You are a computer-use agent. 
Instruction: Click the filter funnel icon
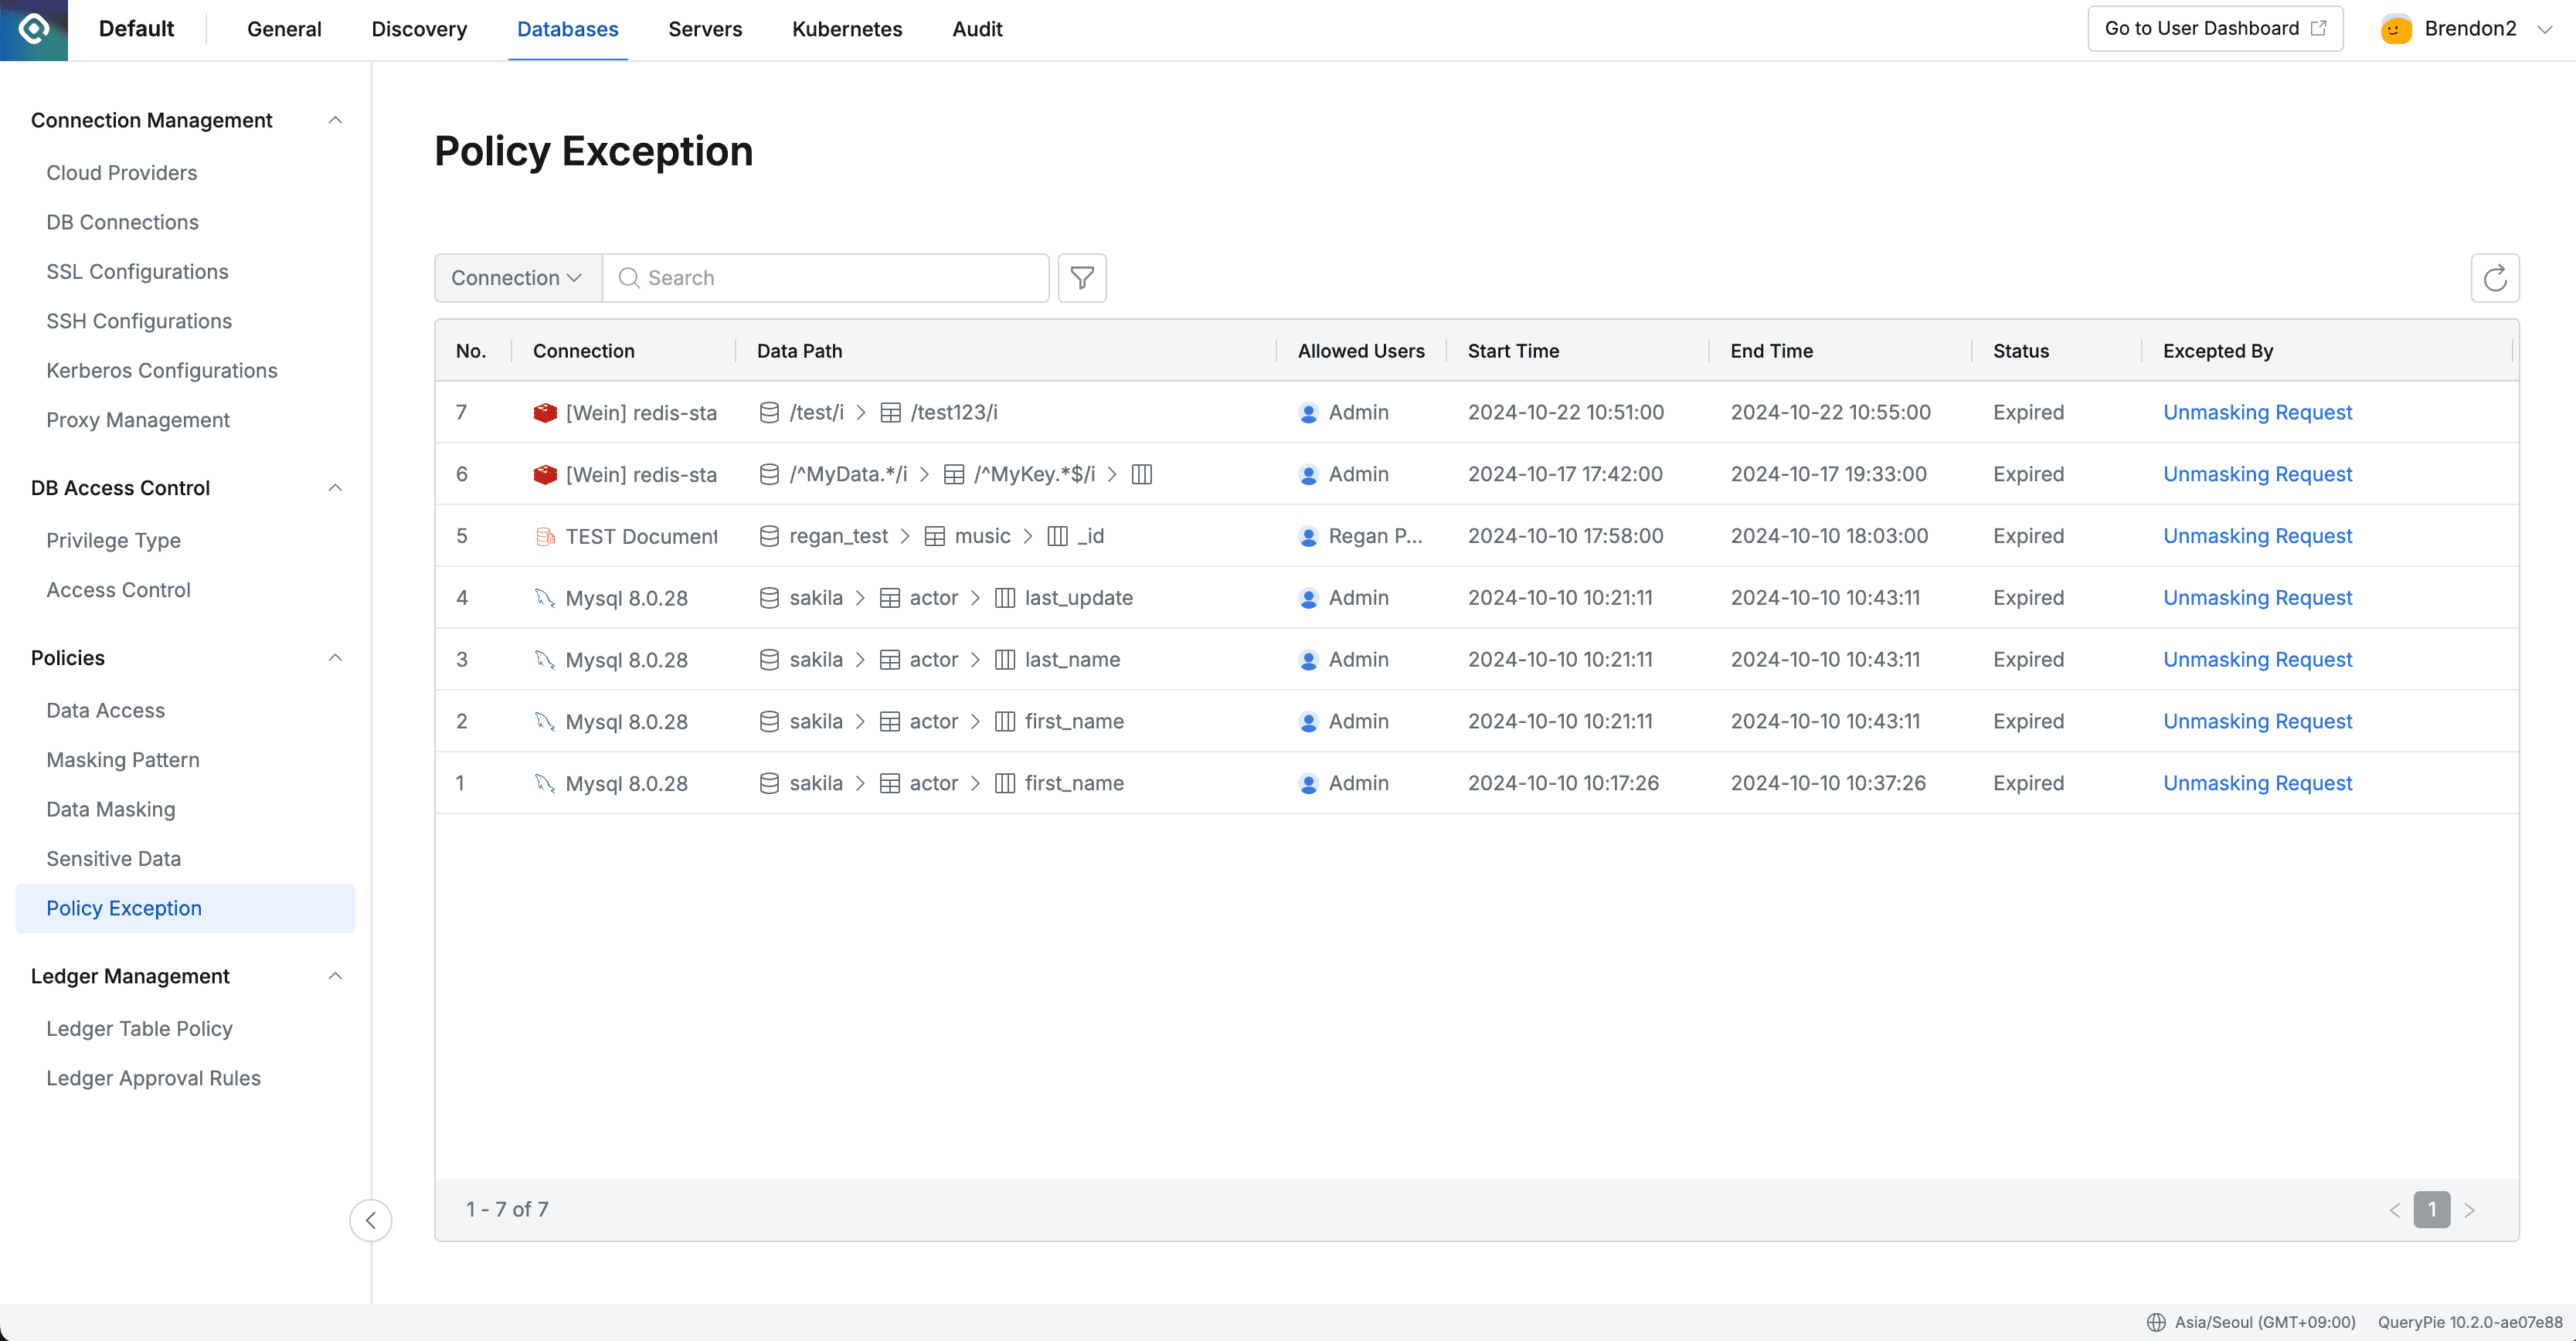(1082, 278)
